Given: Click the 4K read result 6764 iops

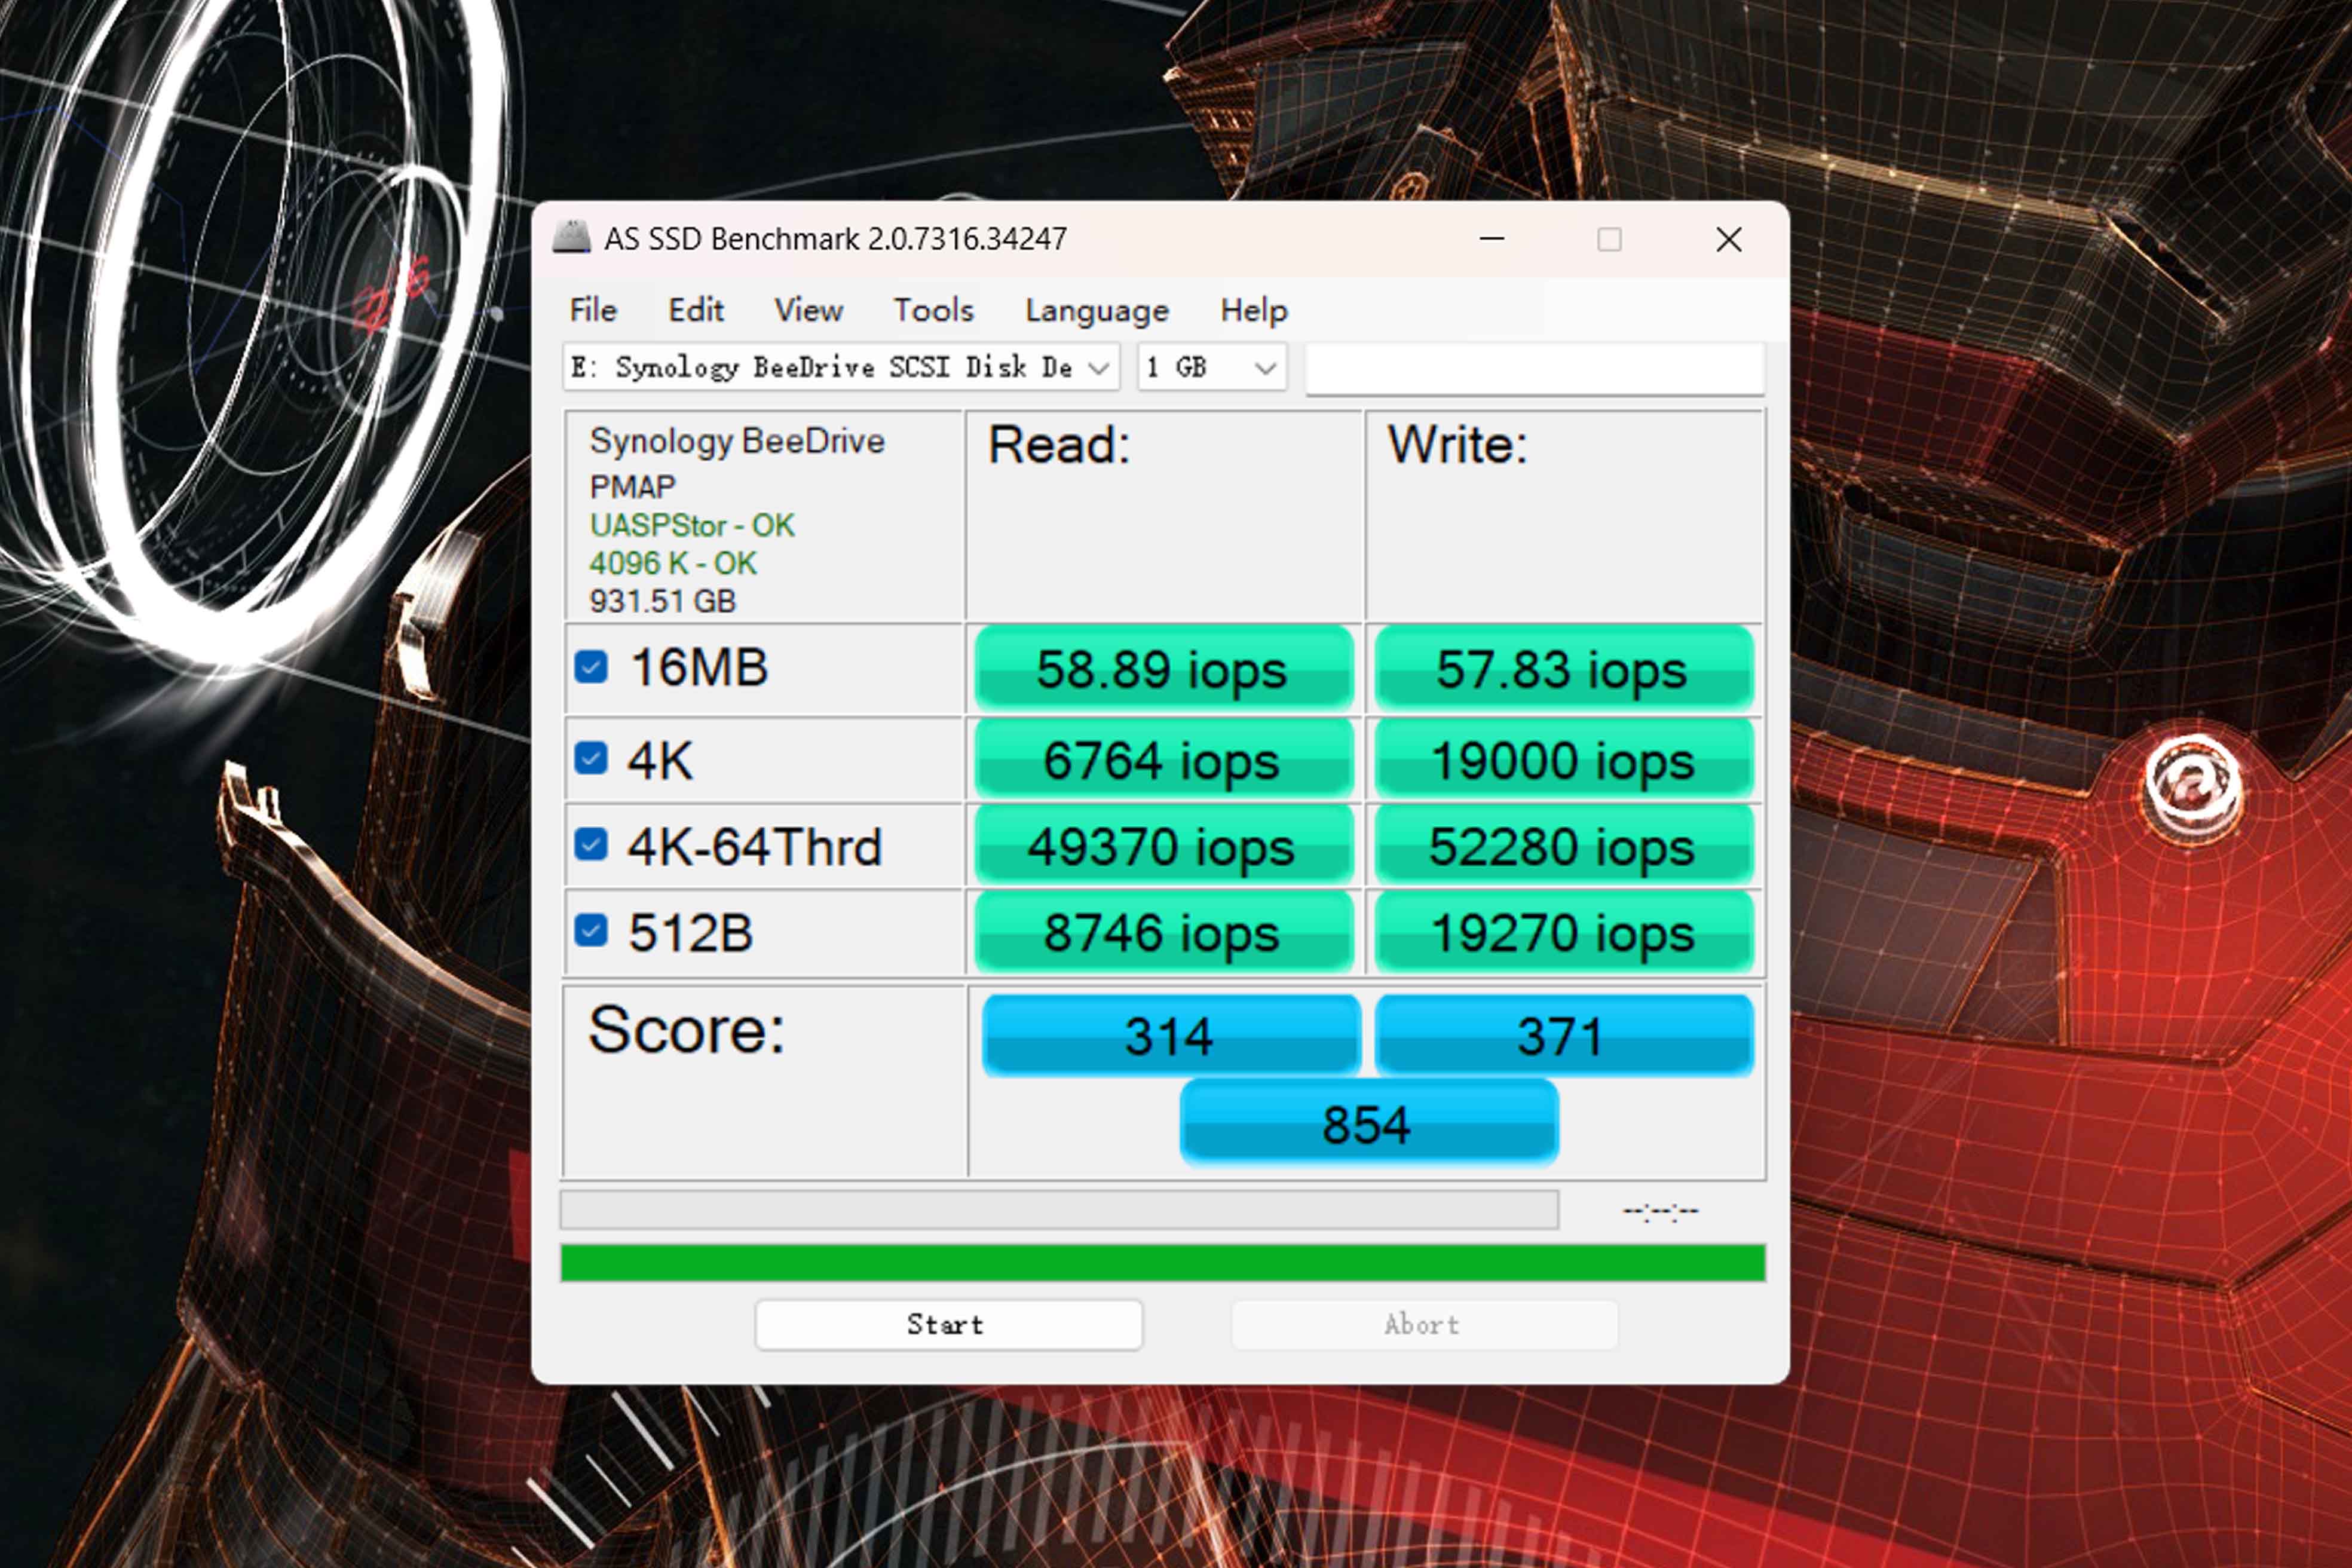Looking at the screenshot, I should point(1164,760).
